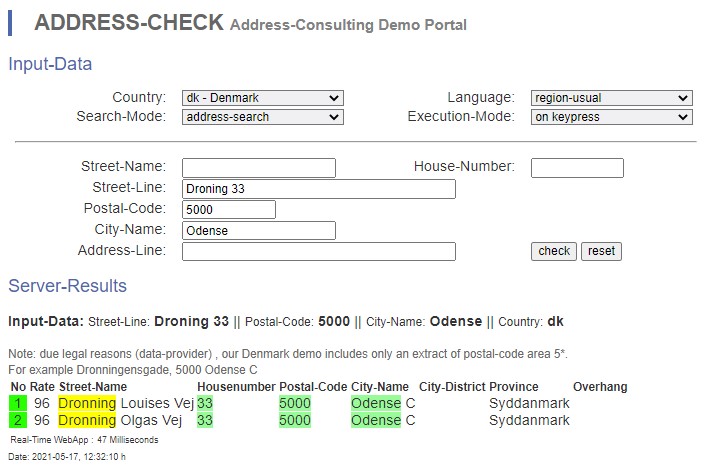Click postal code 5000 in second result
The image size is (704, 473).
pos(294,421)
